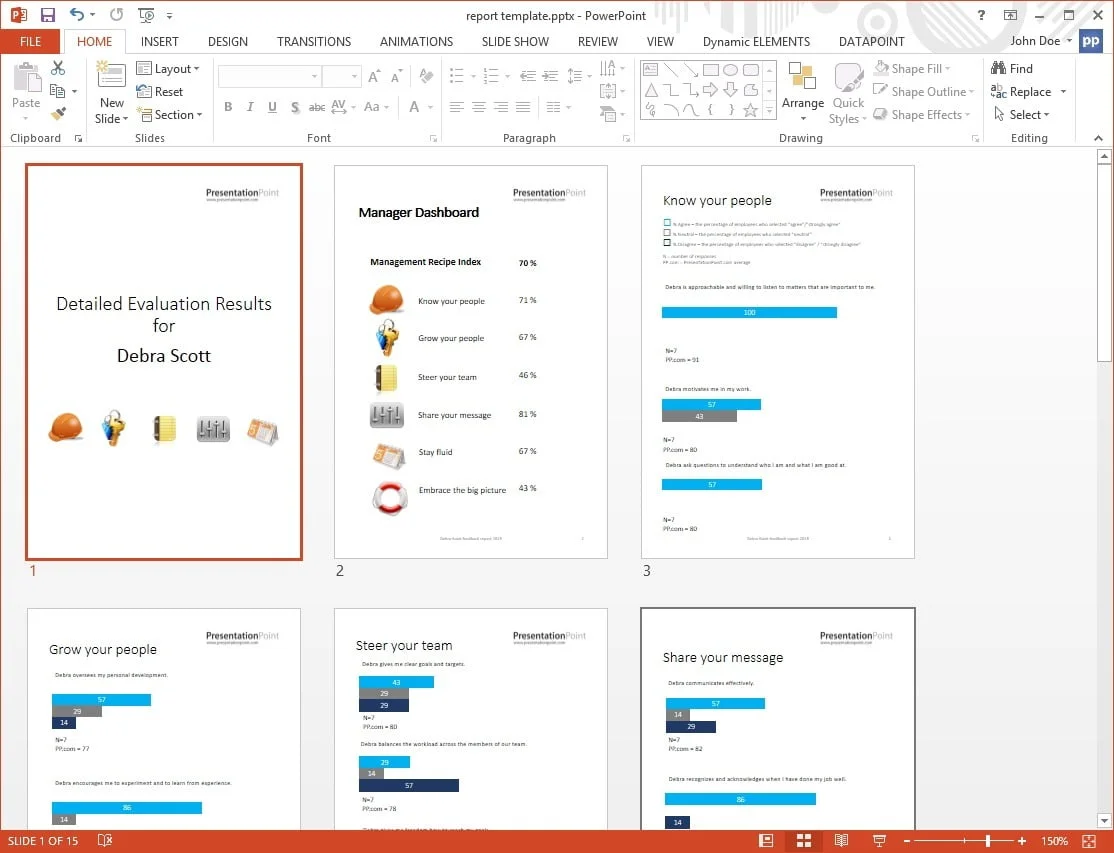The height and width of the screenshot is (853, 1114).
Task: Click the Format Painter icon
Action: 59,113
